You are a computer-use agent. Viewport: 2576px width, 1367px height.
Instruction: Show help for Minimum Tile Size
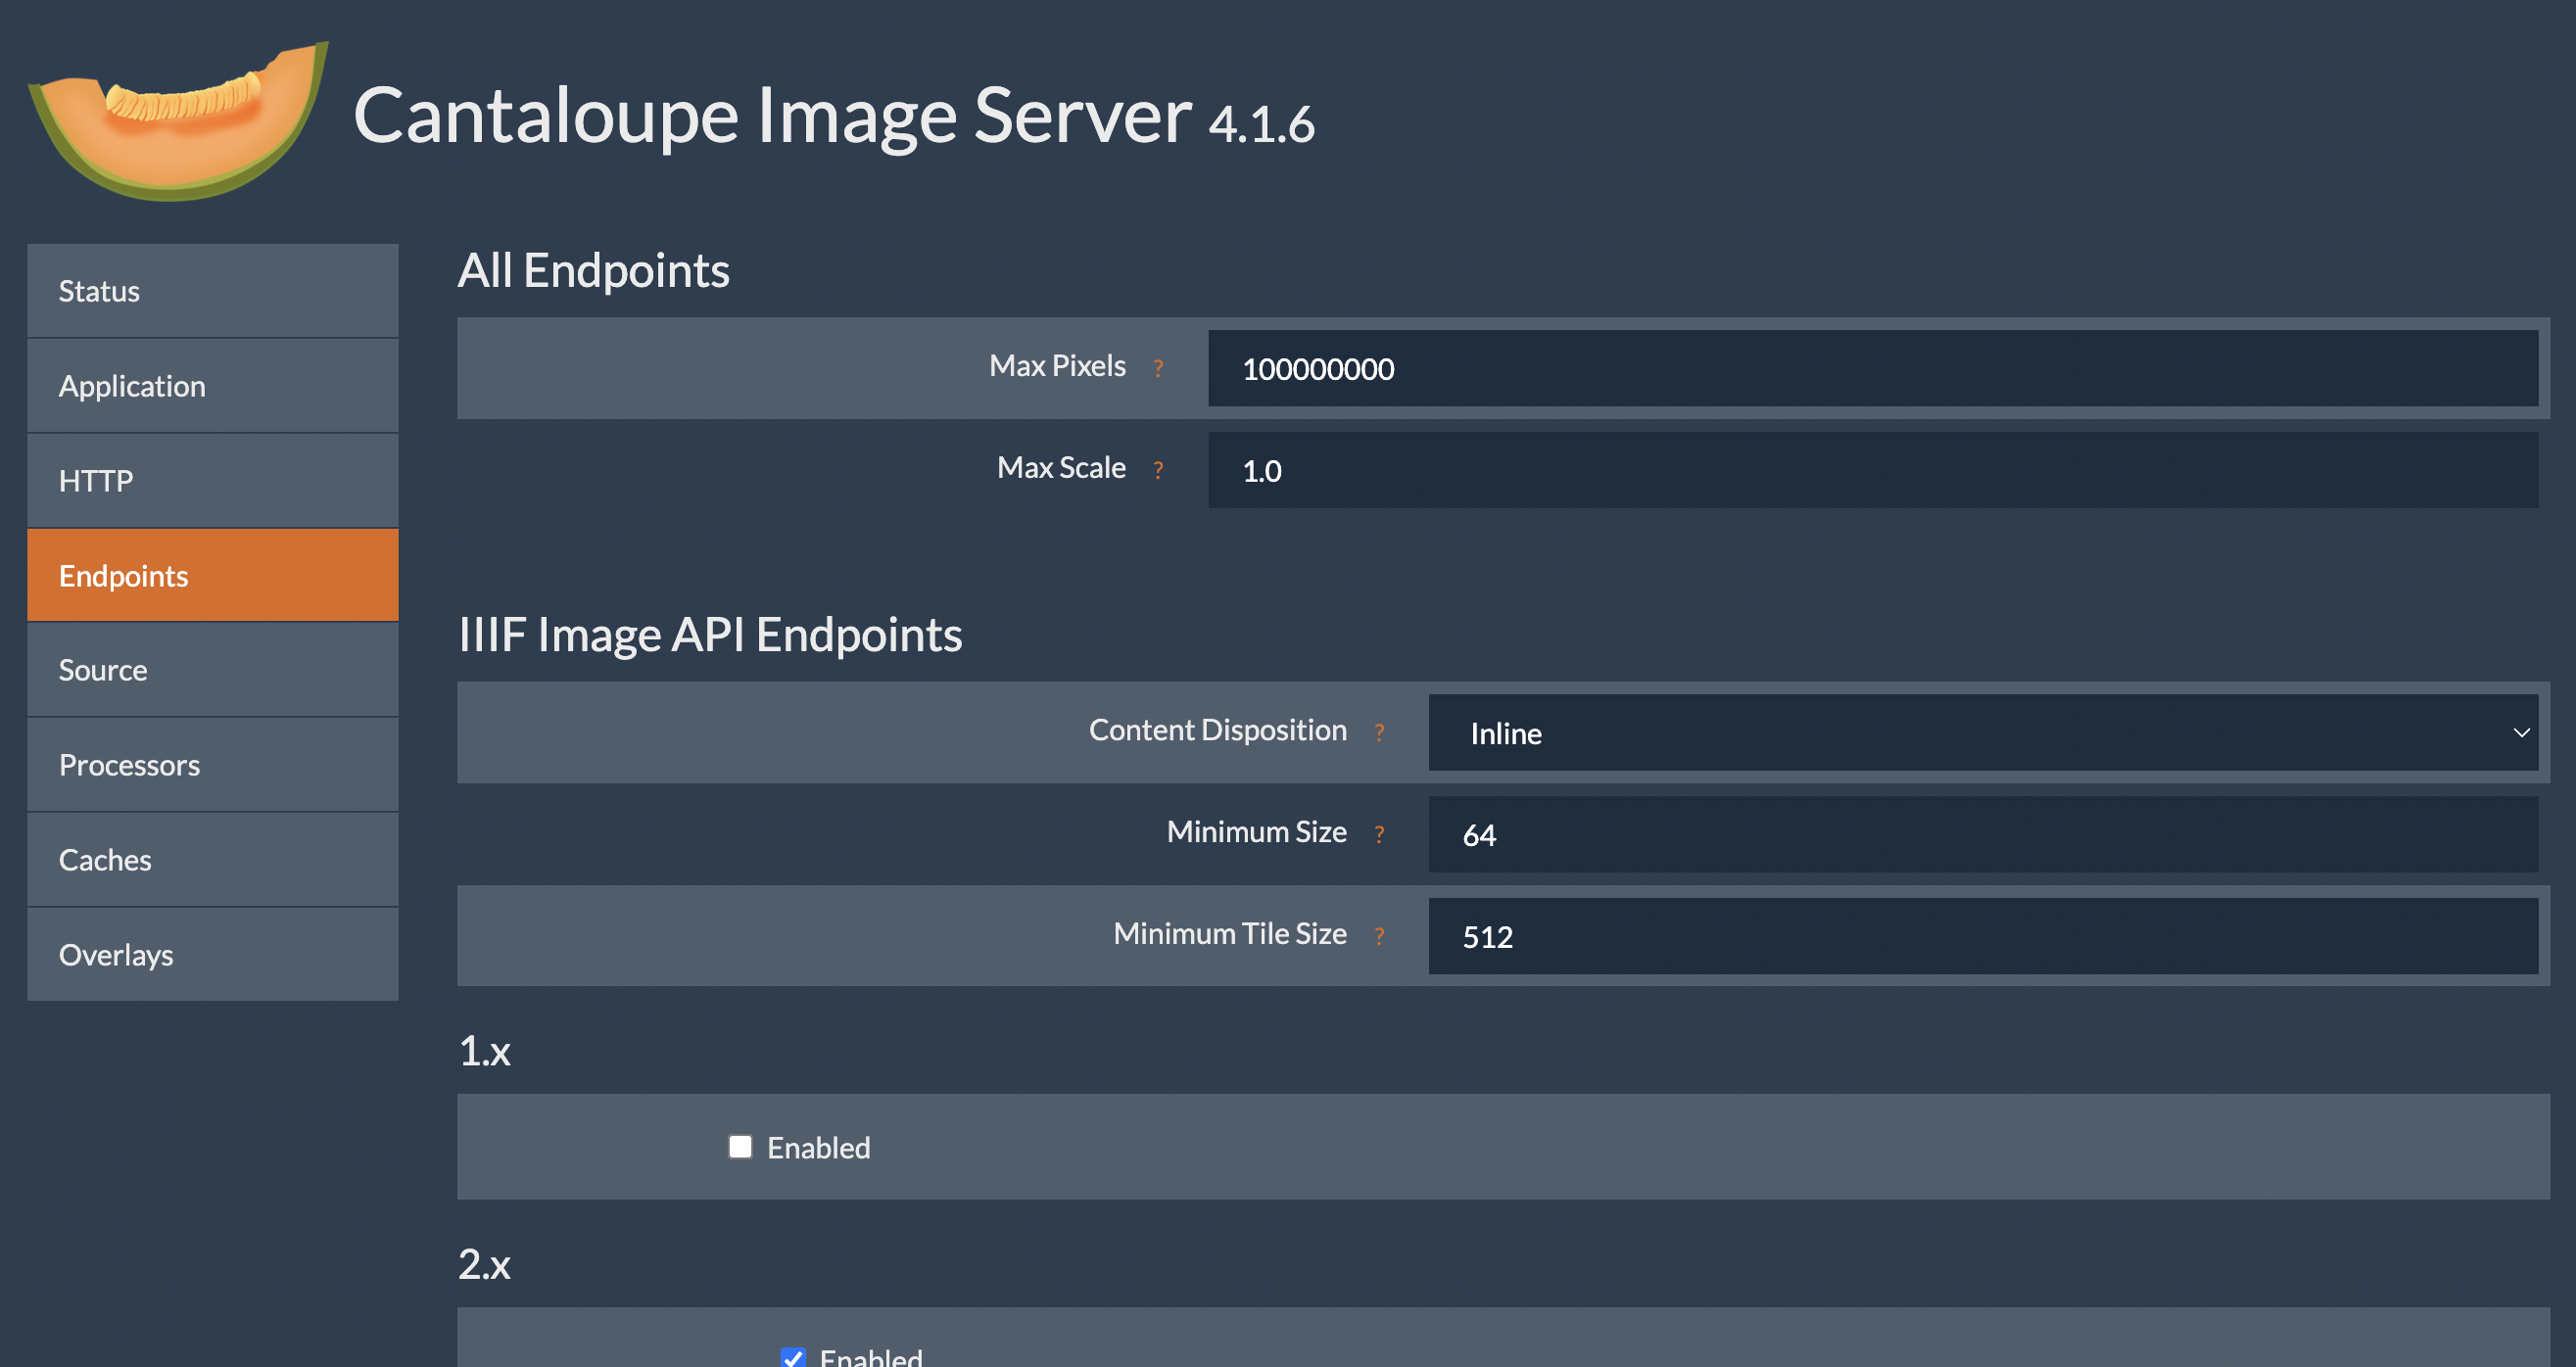coord(1379,936)
